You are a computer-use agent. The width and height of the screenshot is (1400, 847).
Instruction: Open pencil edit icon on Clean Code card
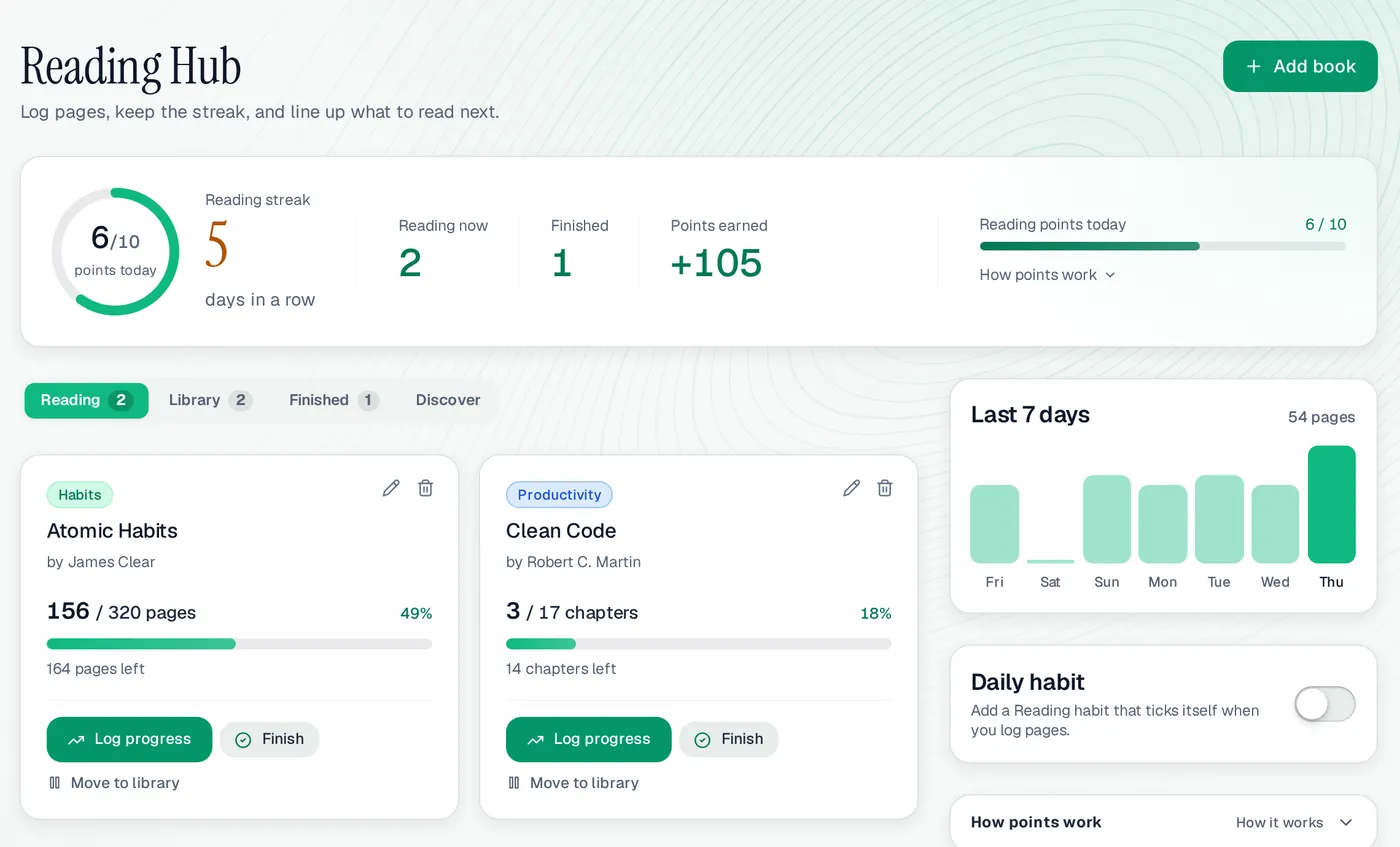(x=851, y=488)
